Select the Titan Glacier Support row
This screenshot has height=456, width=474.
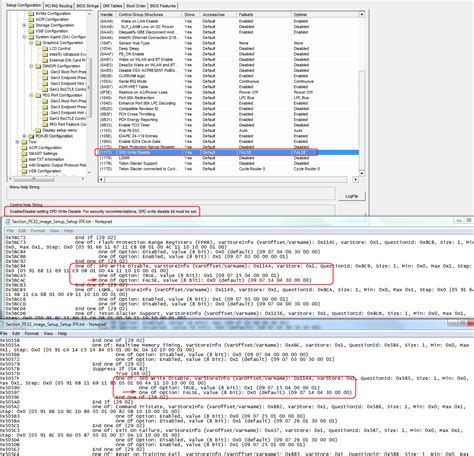tap(229, 163)
